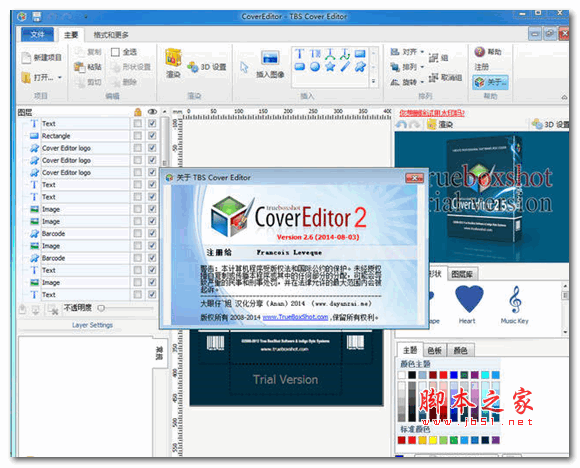Select the Heart shape thumbnail

(x=468, y=299)
